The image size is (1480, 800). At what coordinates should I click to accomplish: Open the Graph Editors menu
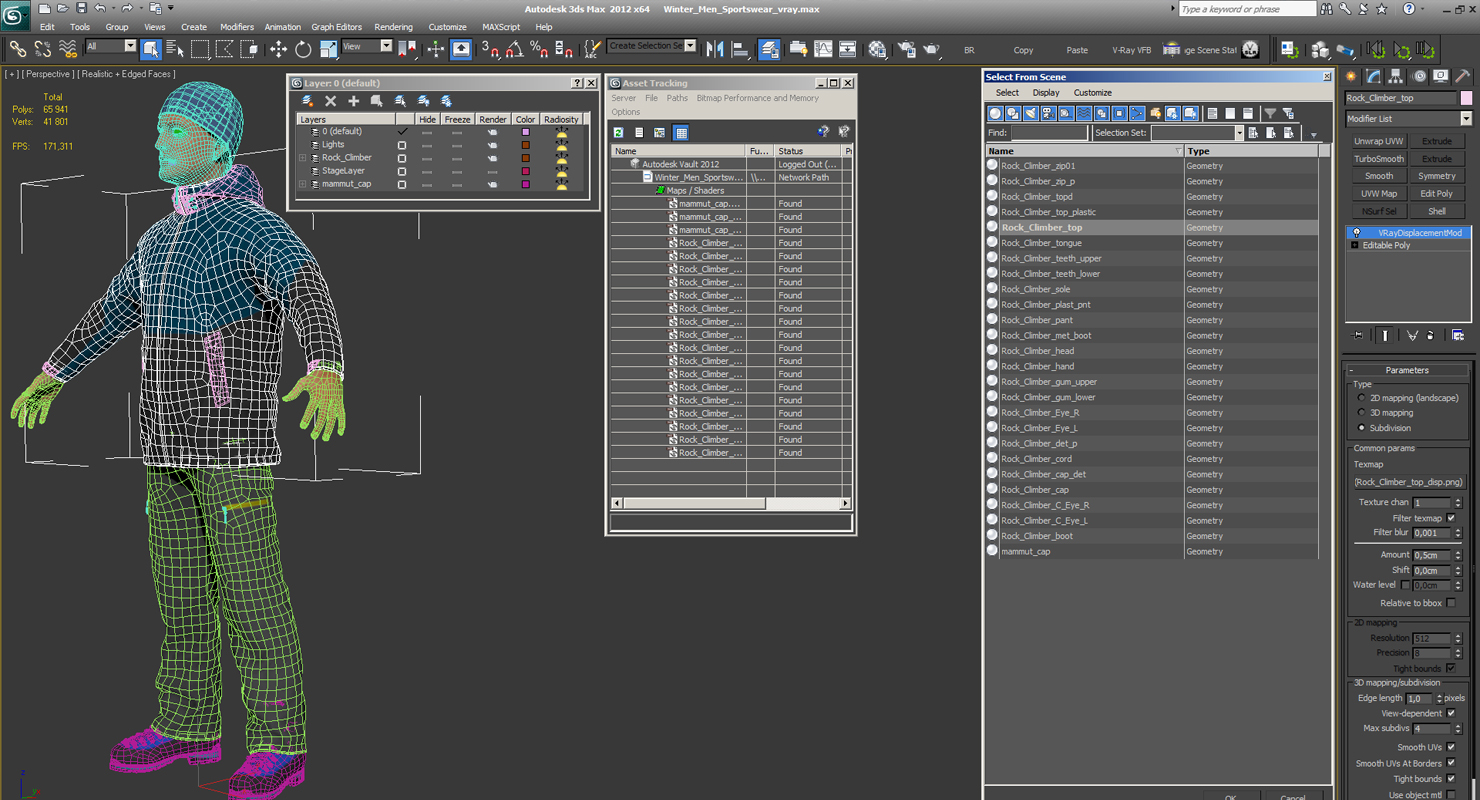pyautogui.click(x=337, y=27)
